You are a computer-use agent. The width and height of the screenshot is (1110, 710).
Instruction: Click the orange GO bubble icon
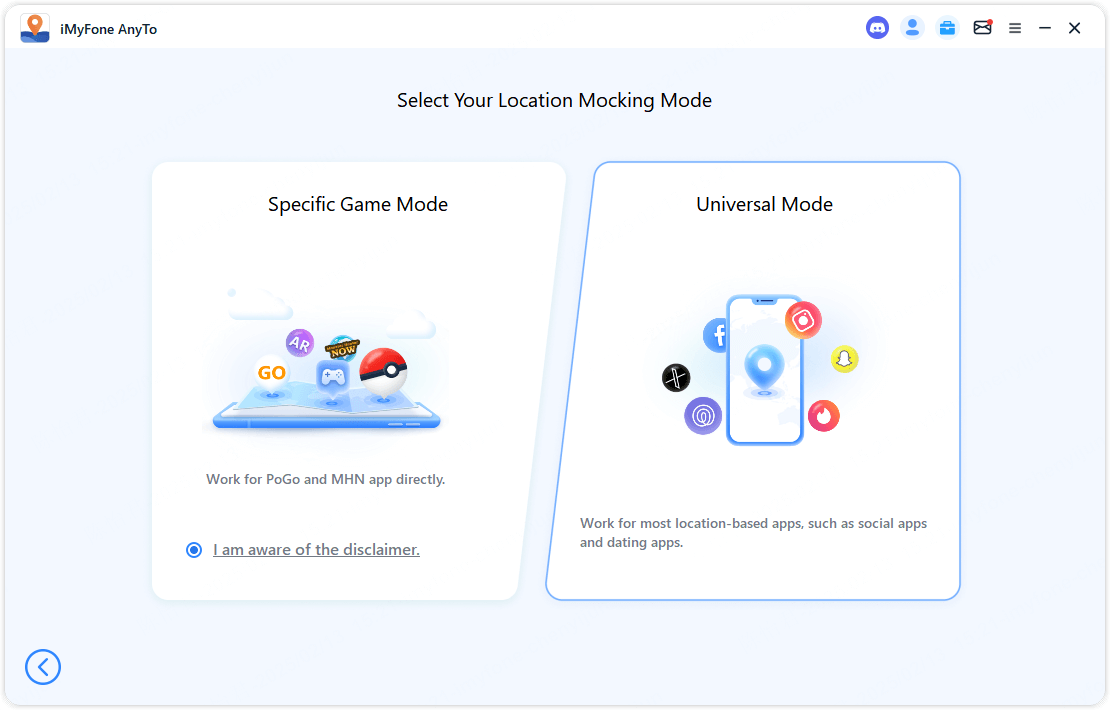(271, 373)
